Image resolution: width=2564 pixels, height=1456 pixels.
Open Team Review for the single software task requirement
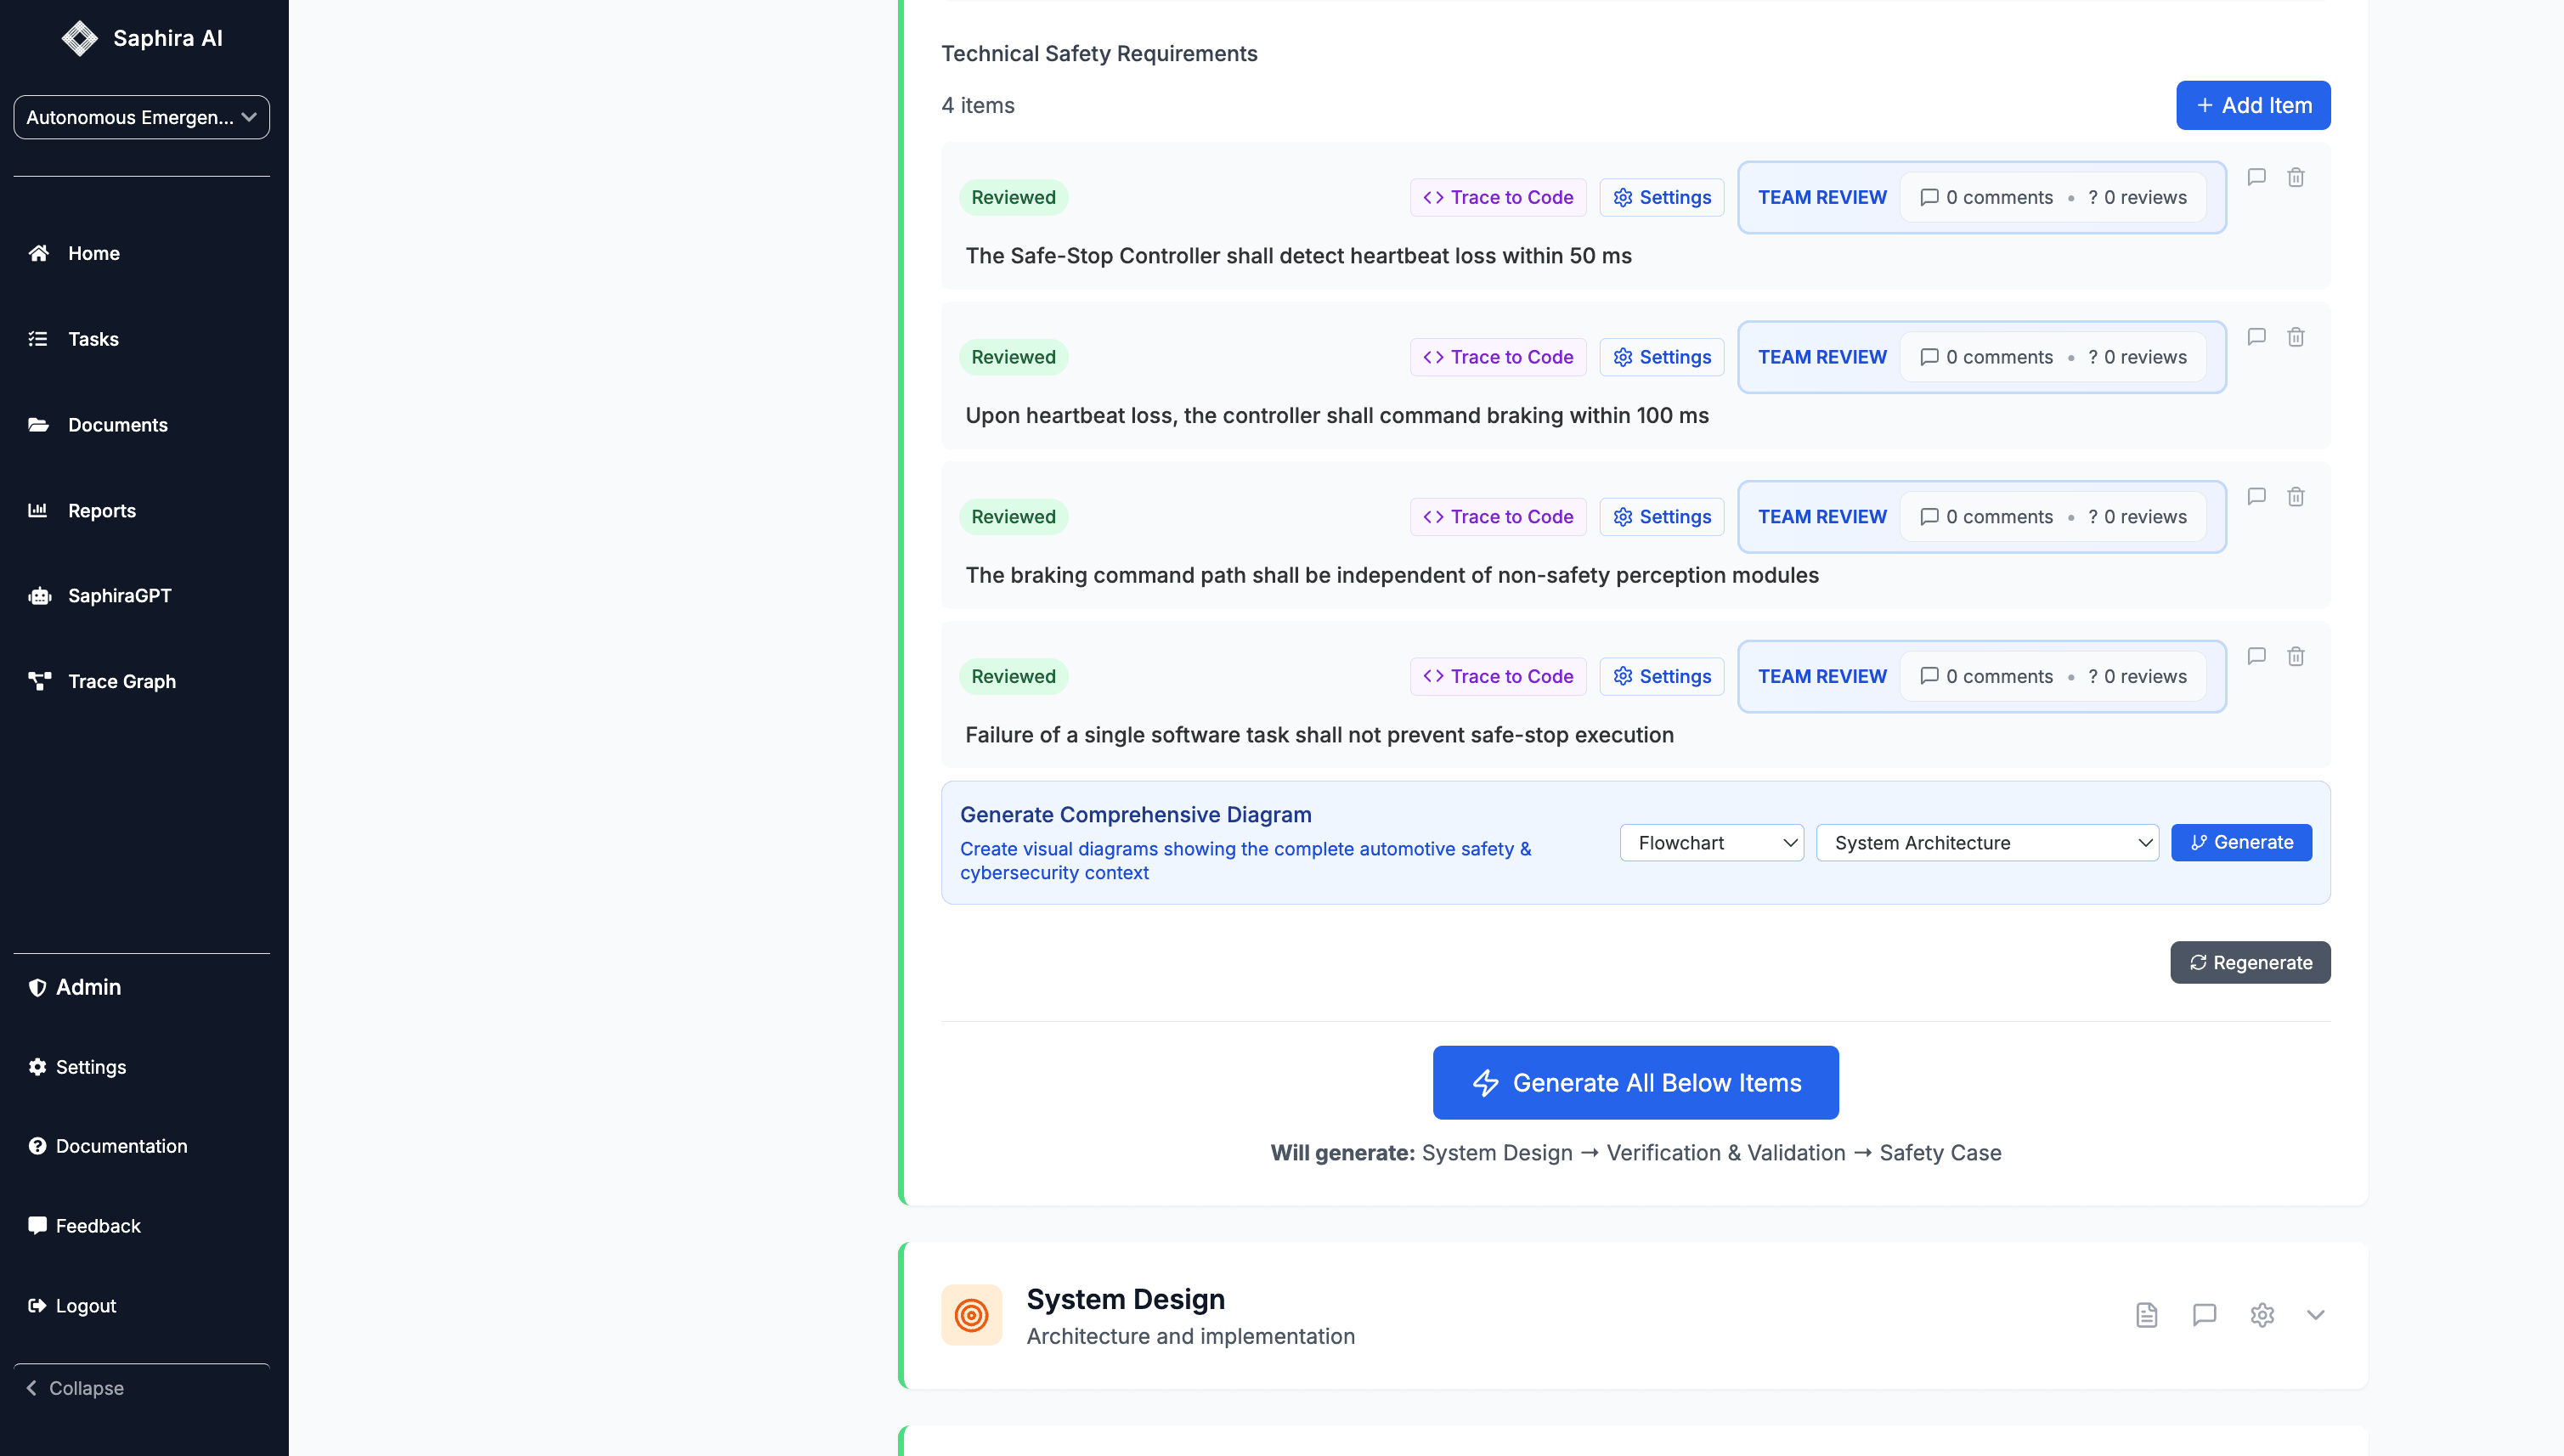(1821, 677)
